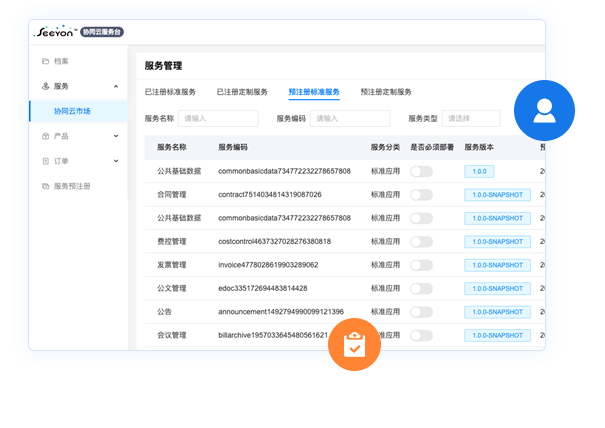Click the 产品 box icon

(46, 136)
